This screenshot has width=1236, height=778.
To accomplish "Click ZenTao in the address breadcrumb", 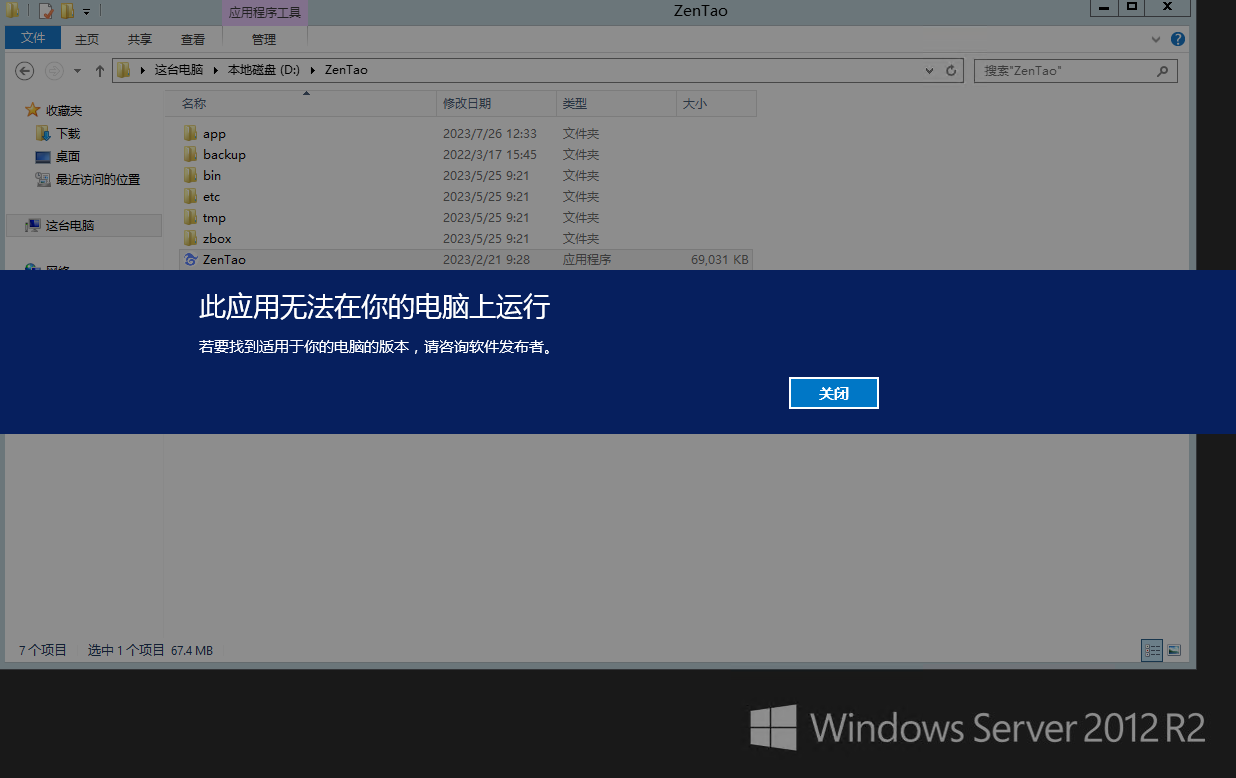I will (x=346, y=70).
